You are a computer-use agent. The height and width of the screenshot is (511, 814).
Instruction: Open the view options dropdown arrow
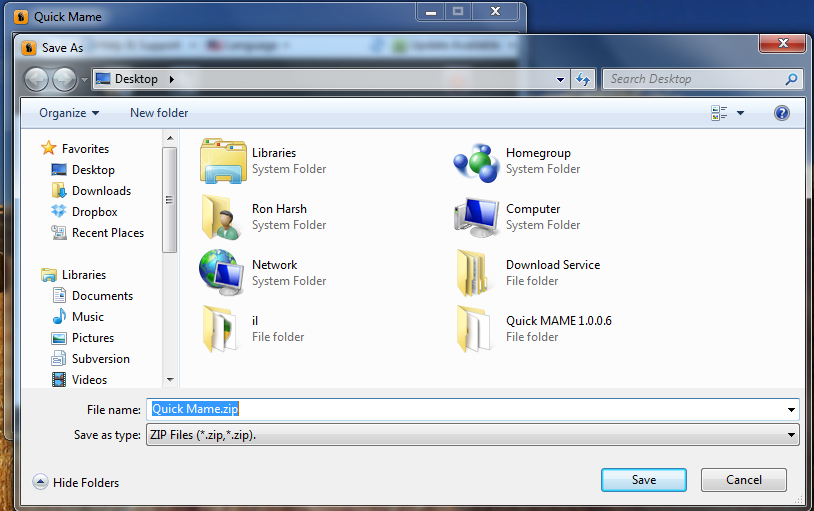[740, 113]
